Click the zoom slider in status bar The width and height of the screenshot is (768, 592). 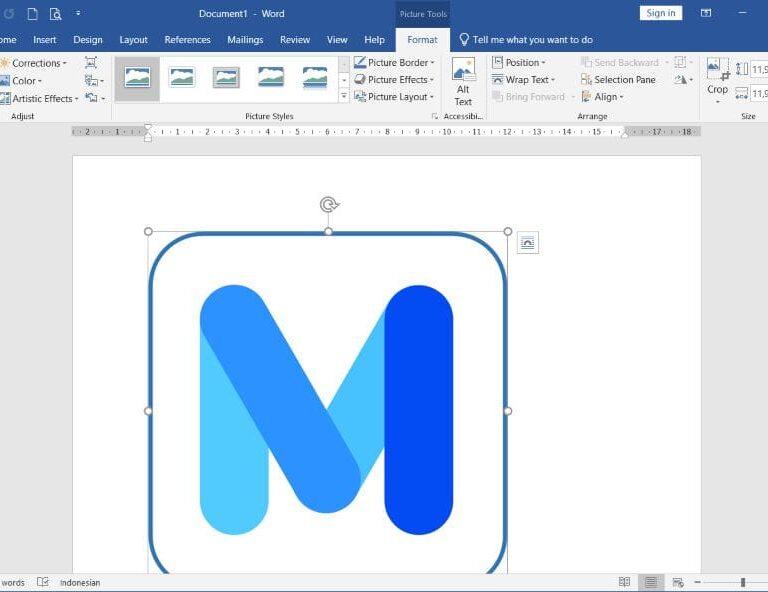click(x=743, y=582)
